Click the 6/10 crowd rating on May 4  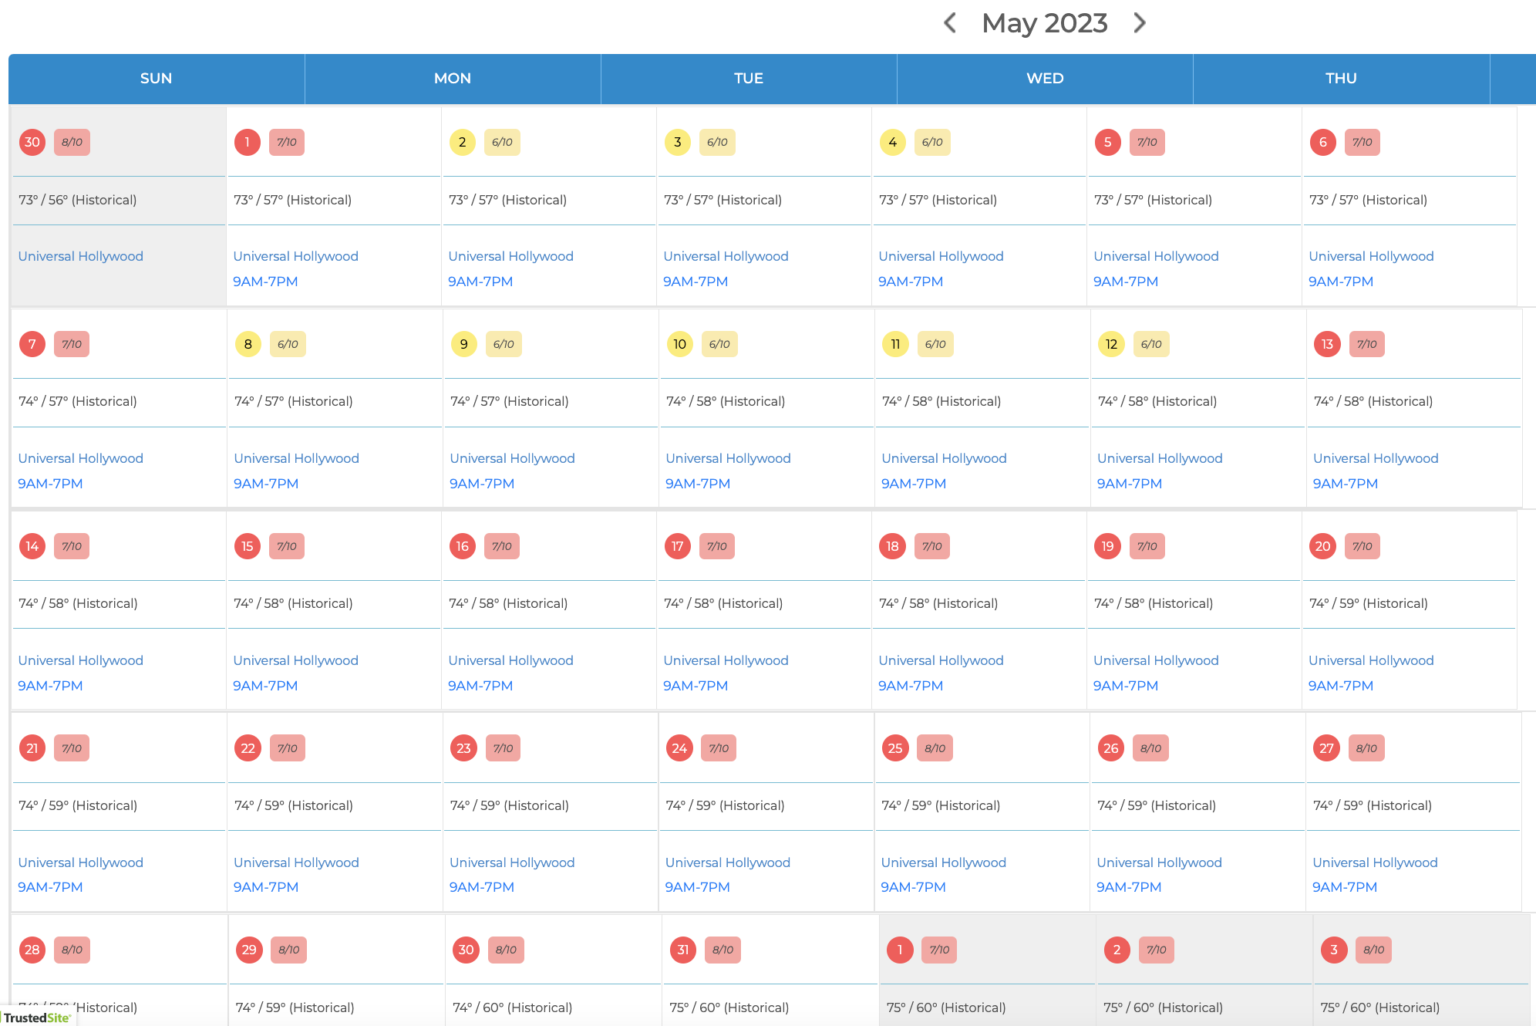(x=932, y=142)
